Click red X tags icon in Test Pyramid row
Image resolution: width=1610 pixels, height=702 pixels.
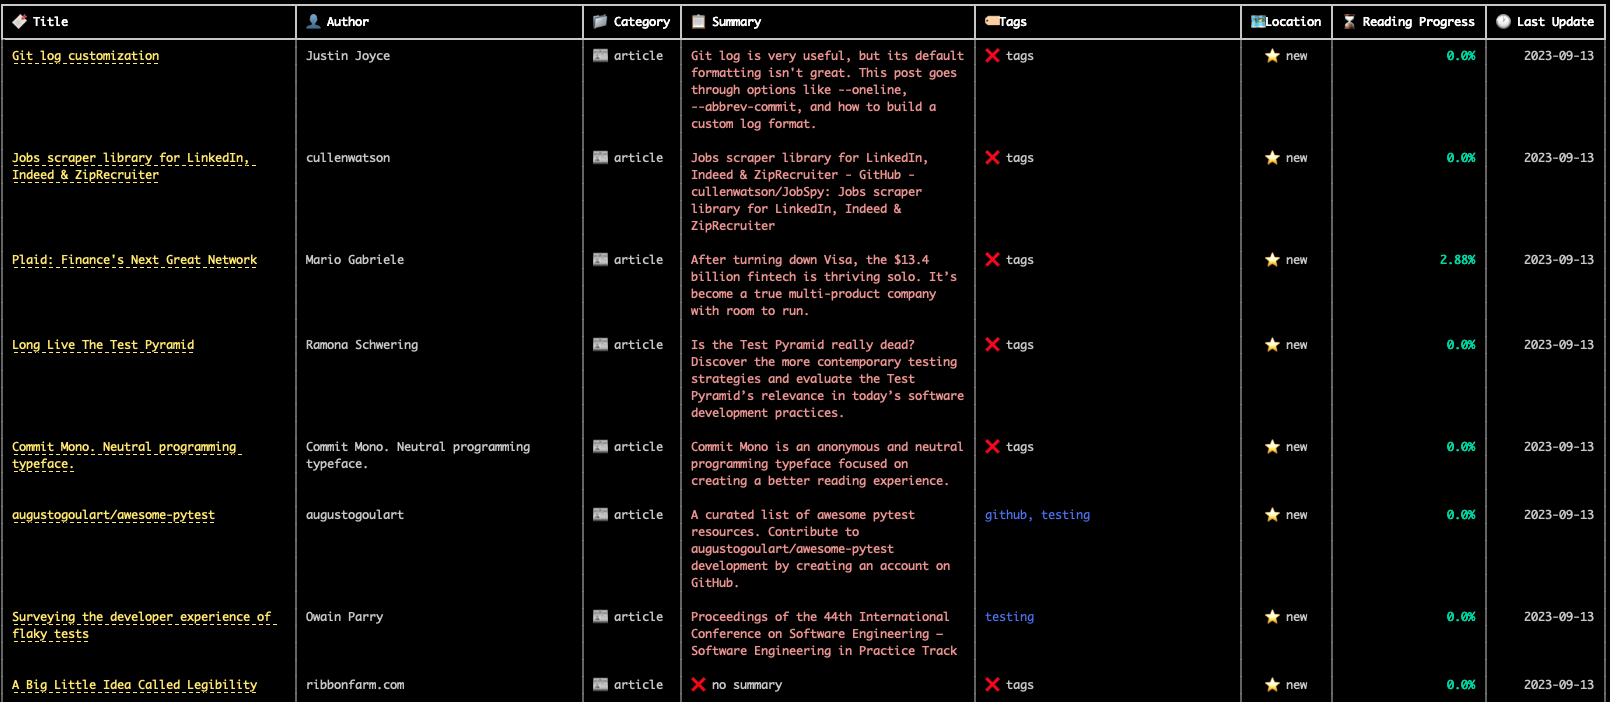point(992,345)
